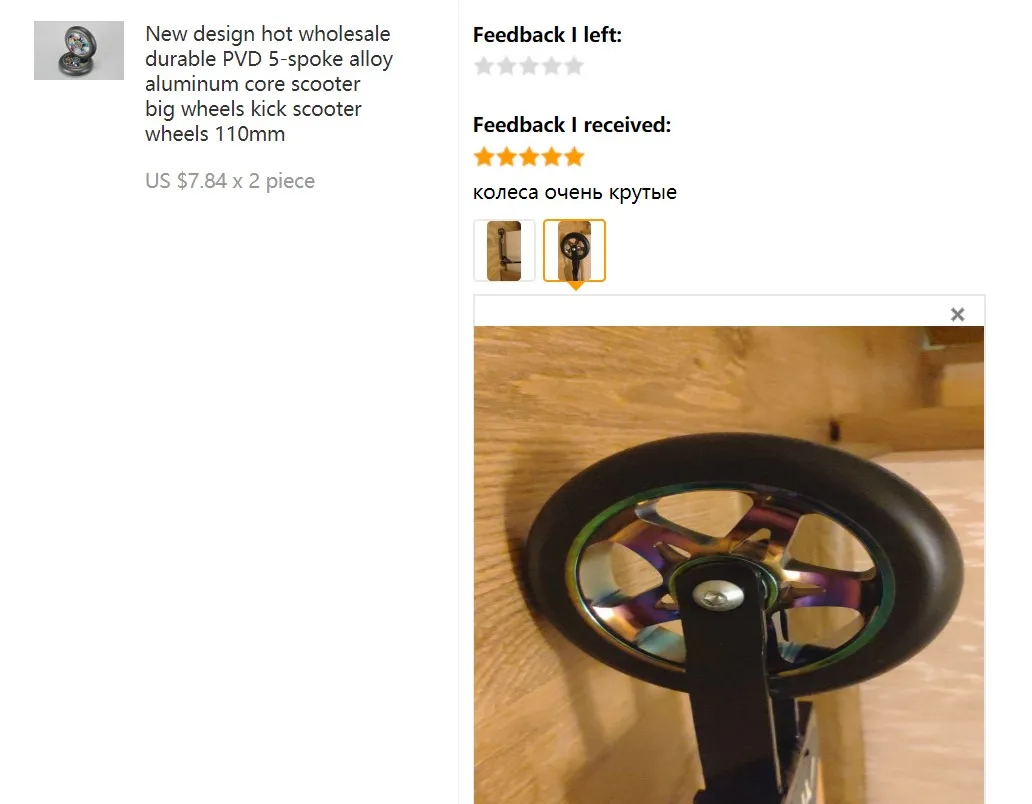Screen dimensions: 1032x804
Task: Rate two stars under Feedback I left
Action: point(506,66)
